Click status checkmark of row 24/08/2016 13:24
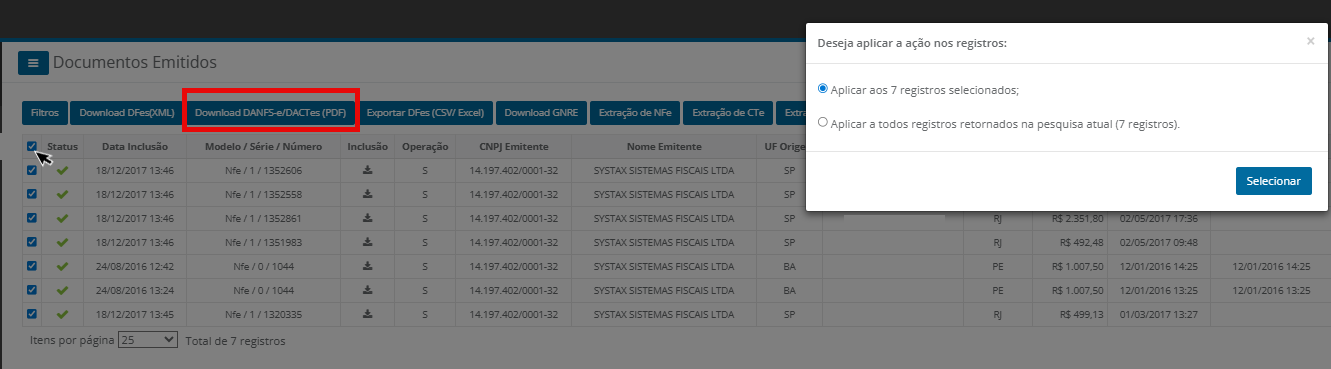The width and height of the screenshot is (1331, 369). click(62, 290)
